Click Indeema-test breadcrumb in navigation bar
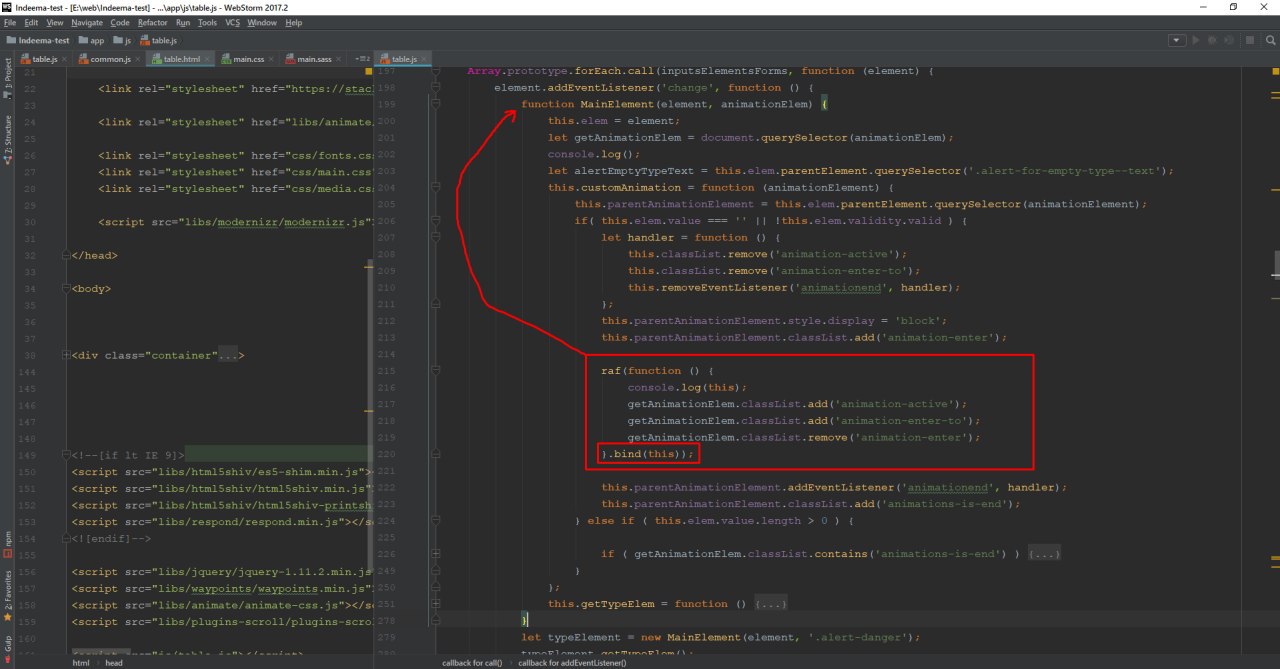The height and width of the screenshot is (669, 1280). click(39, 40)
